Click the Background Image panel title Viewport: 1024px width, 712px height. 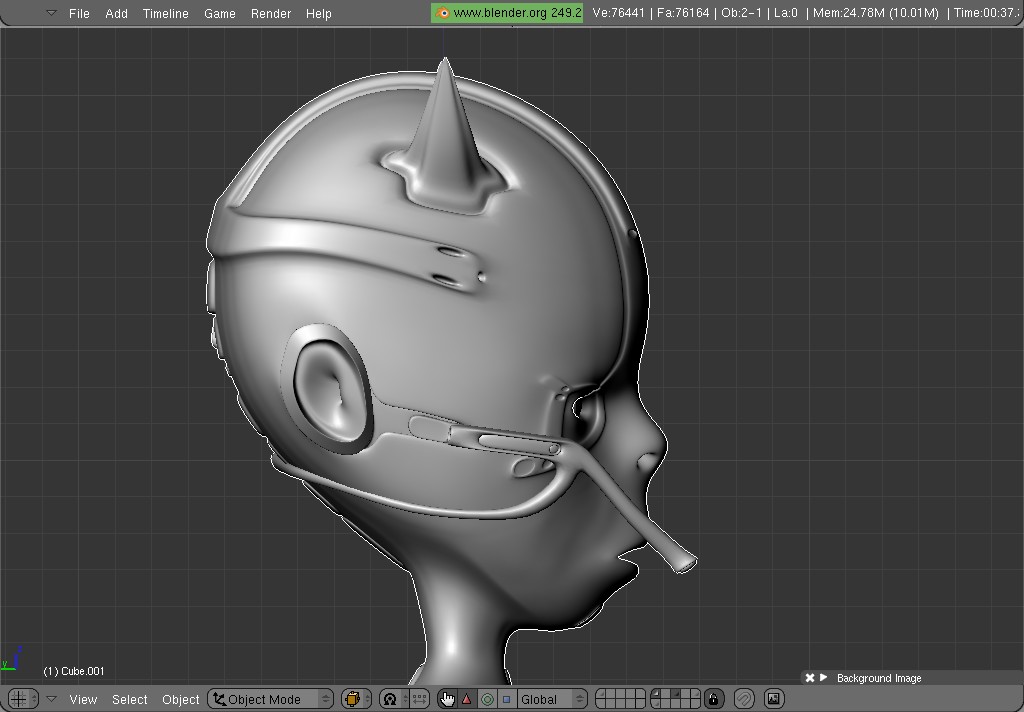879,678
